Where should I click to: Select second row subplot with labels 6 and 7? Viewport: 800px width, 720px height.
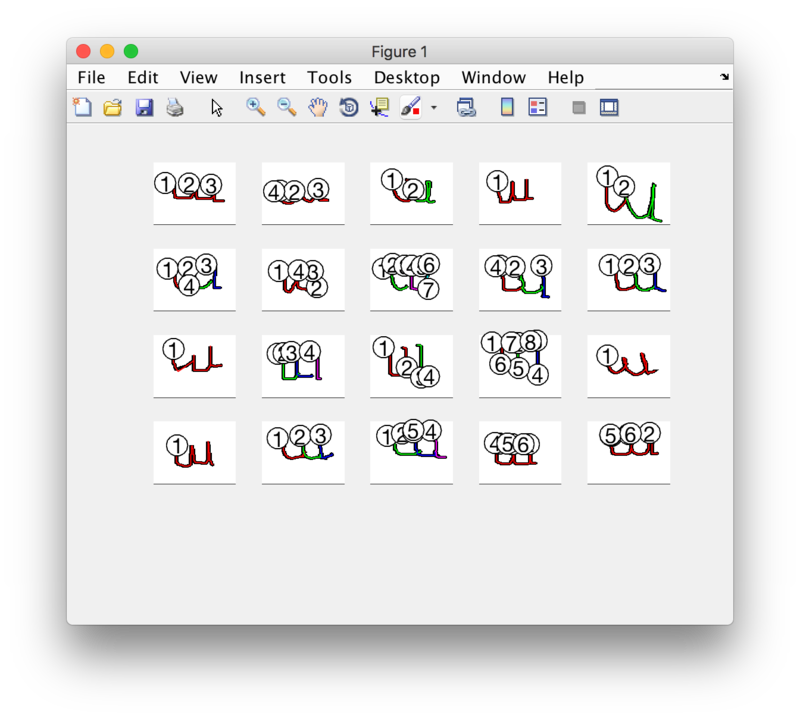coord(411,279)
